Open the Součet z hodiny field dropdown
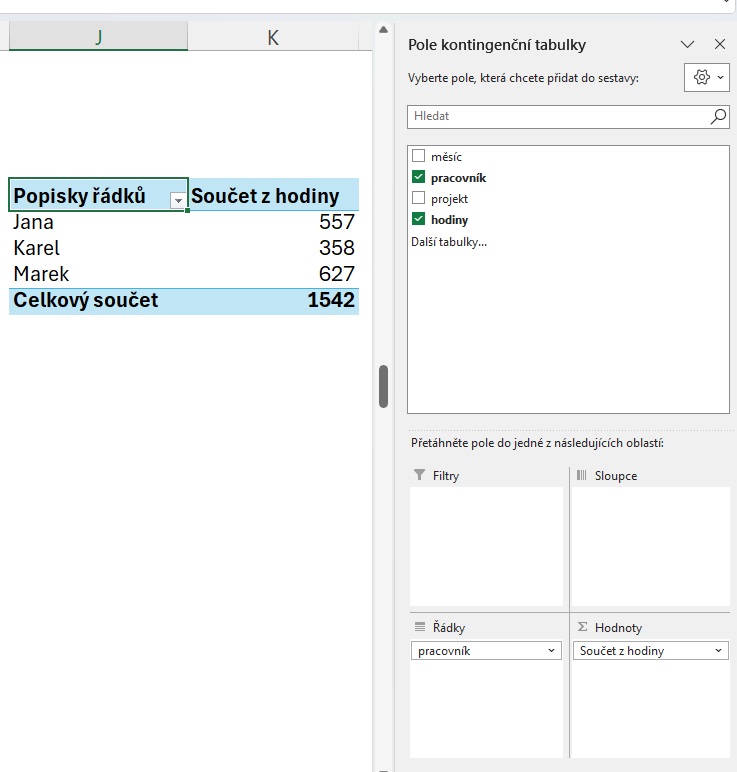This screenshot has width=737, height=772. tap(718, 651)
